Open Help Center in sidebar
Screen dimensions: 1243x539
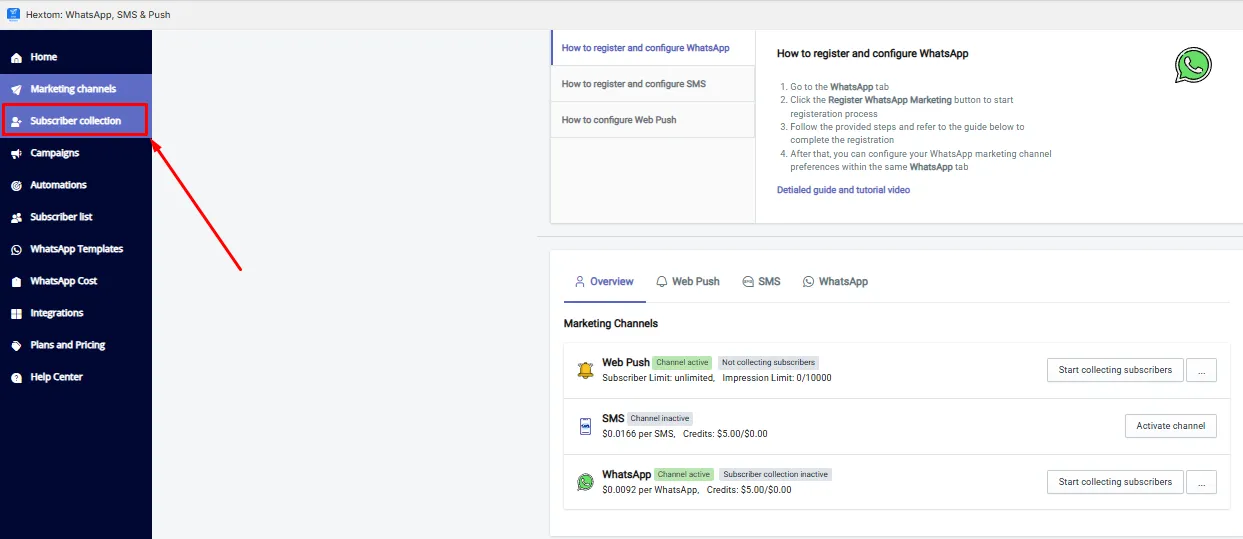point(76,377)
